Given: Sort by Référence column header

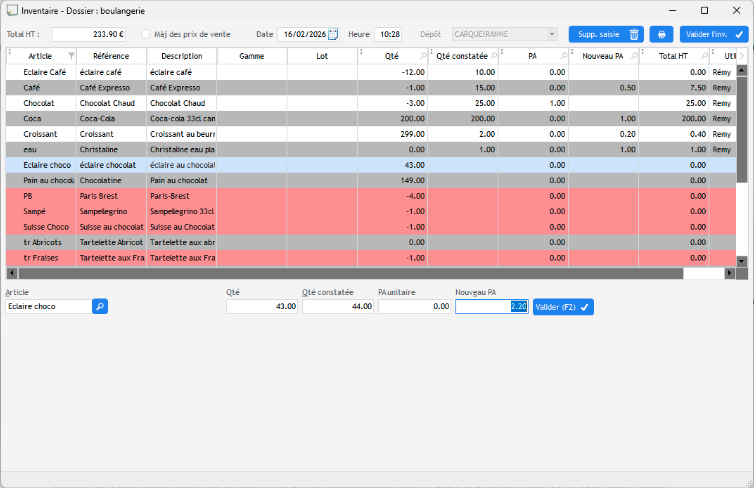Looking at the screenshot, I should click(111, 57).
